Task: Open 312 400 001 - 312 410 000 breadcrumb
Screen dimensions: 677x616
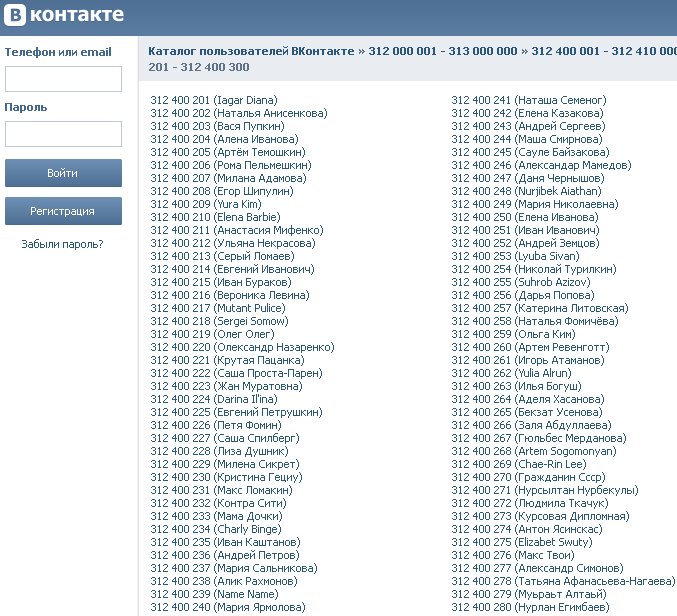Action: coord(604,51)
